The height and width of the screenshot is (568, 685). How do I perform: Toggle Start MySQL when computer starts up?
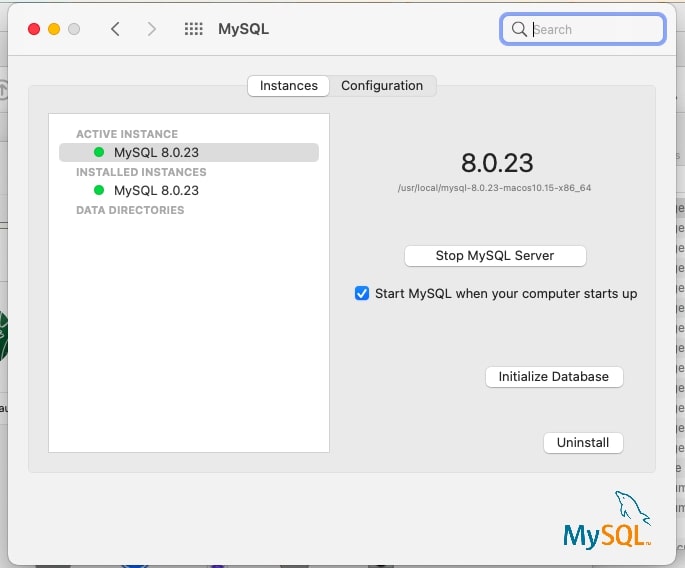362,293
